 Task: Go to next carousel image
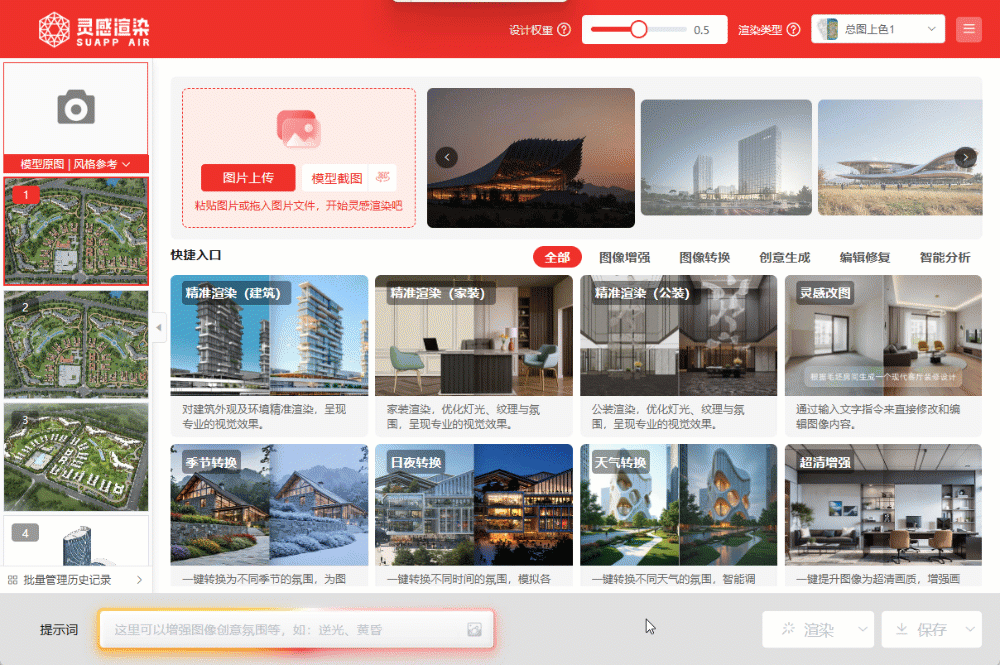pos(965,157)
